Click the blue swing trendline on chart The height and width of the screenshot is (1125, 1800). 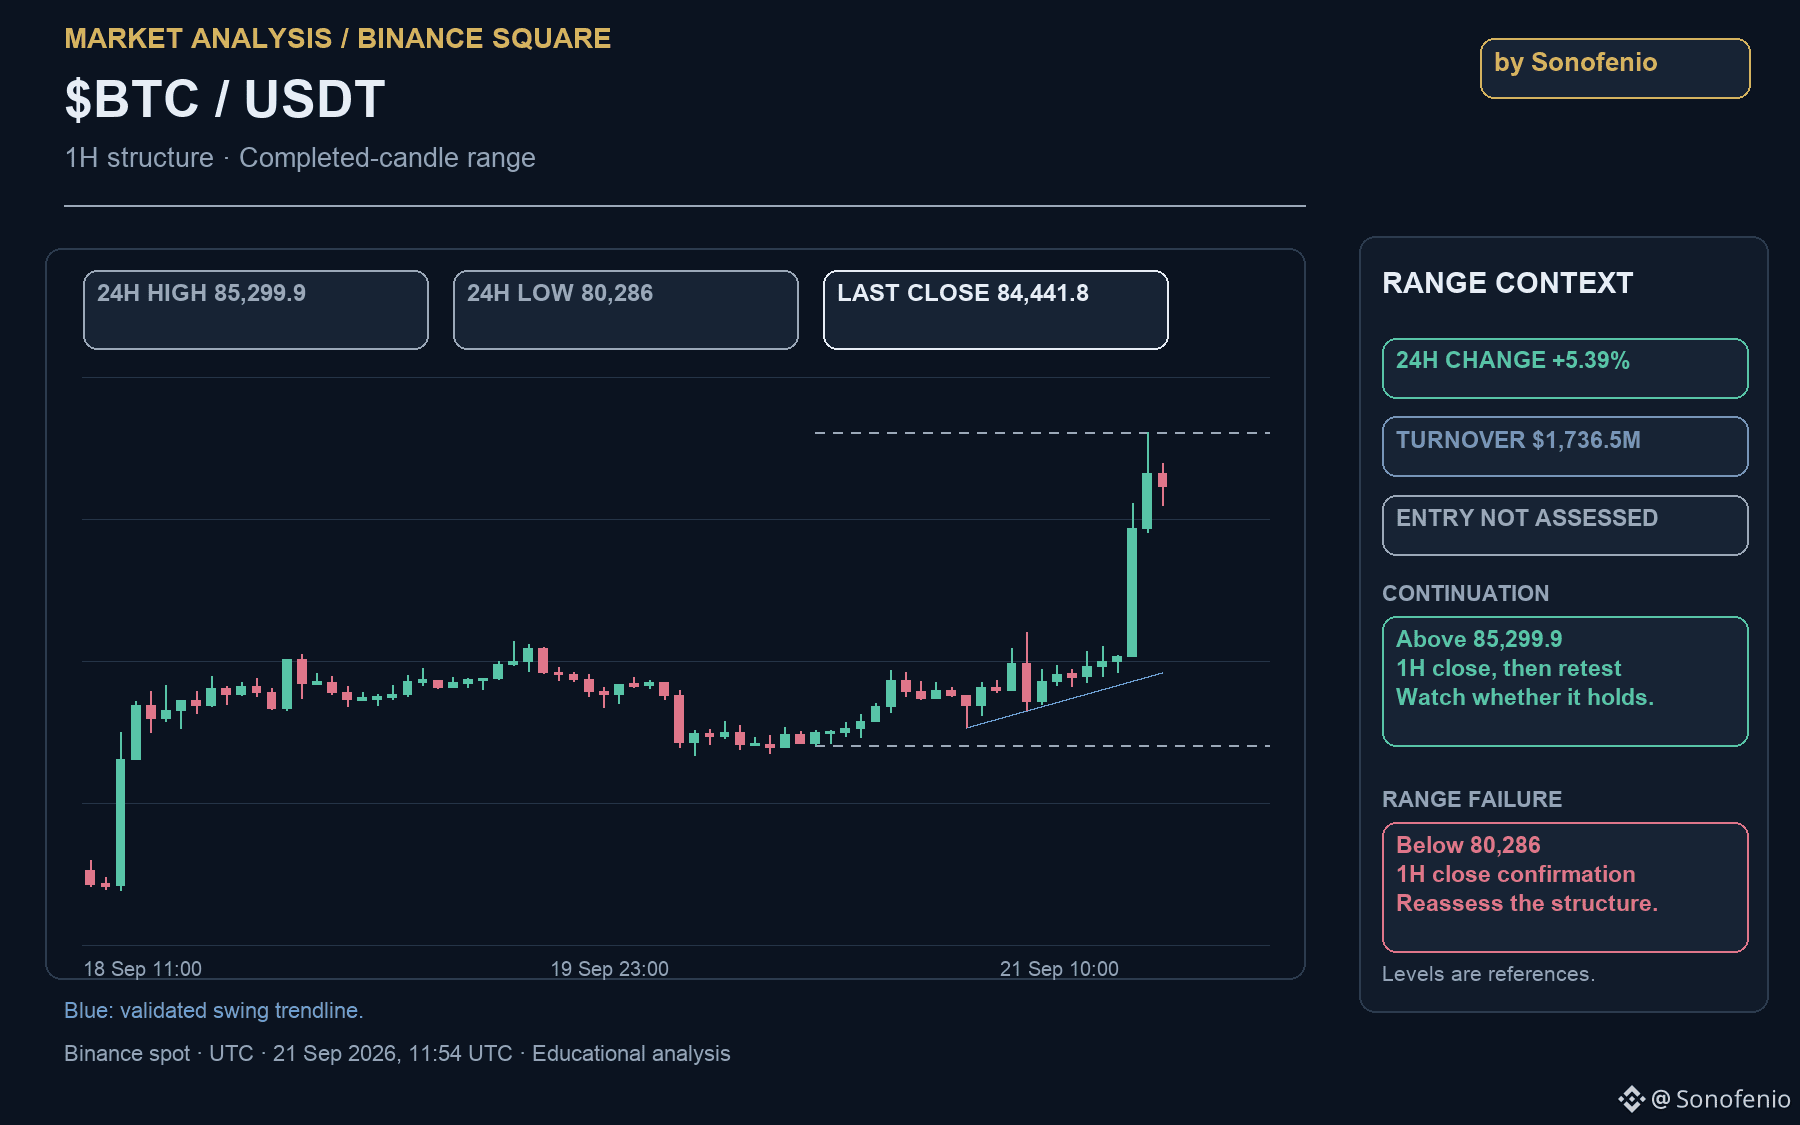(x=1065, y=700)
